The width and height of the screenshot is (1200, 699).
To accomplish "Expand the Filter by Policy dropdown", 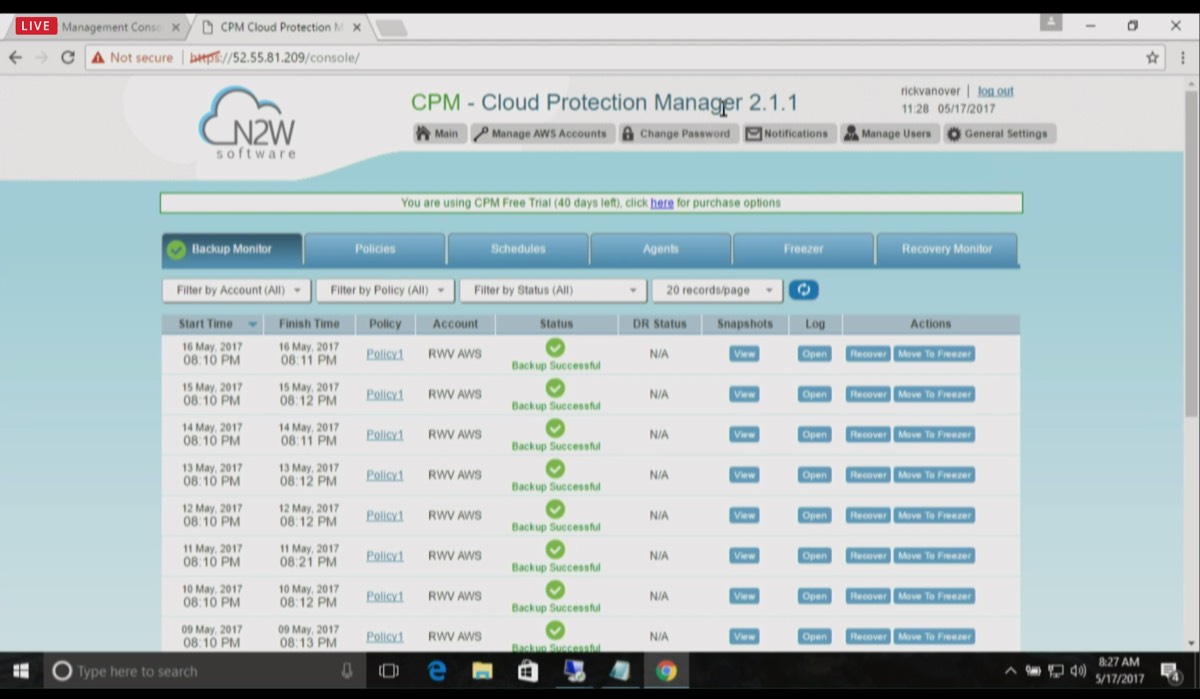I will pyautogui.click(x=386, y=290).
